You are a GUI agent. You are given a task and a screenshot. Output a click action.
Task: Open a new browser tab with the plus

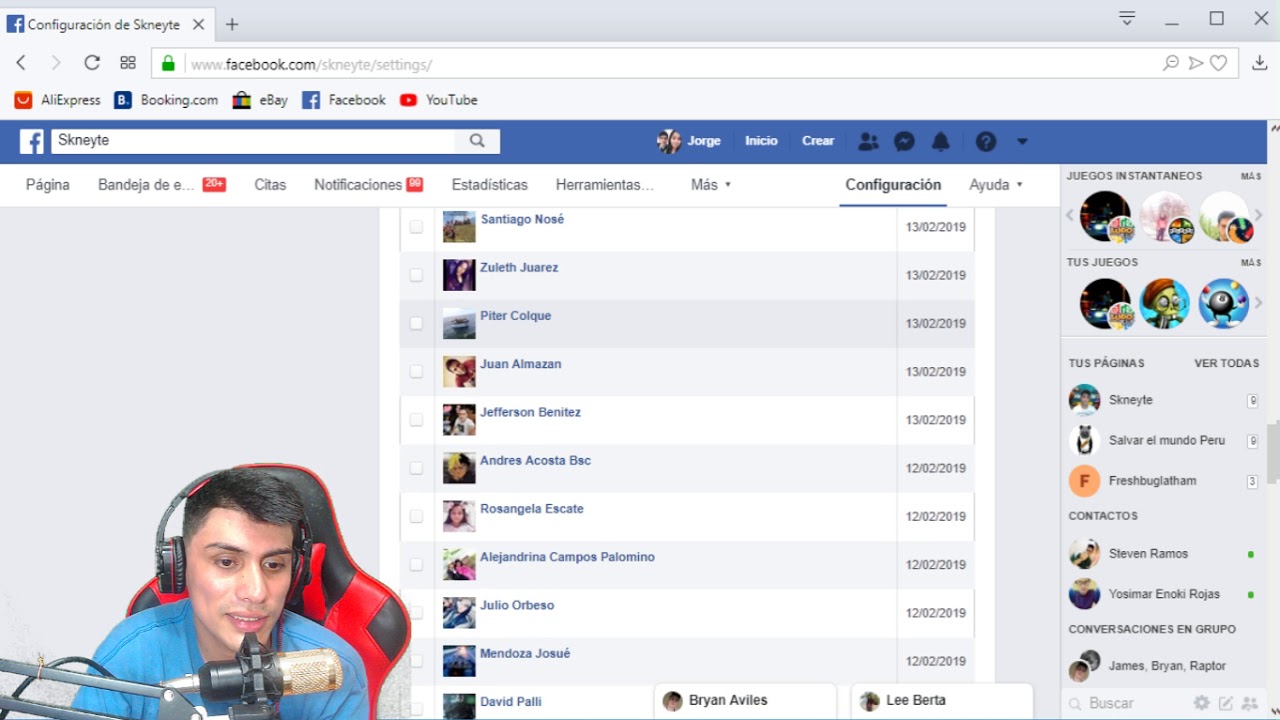tap(232, 24)
